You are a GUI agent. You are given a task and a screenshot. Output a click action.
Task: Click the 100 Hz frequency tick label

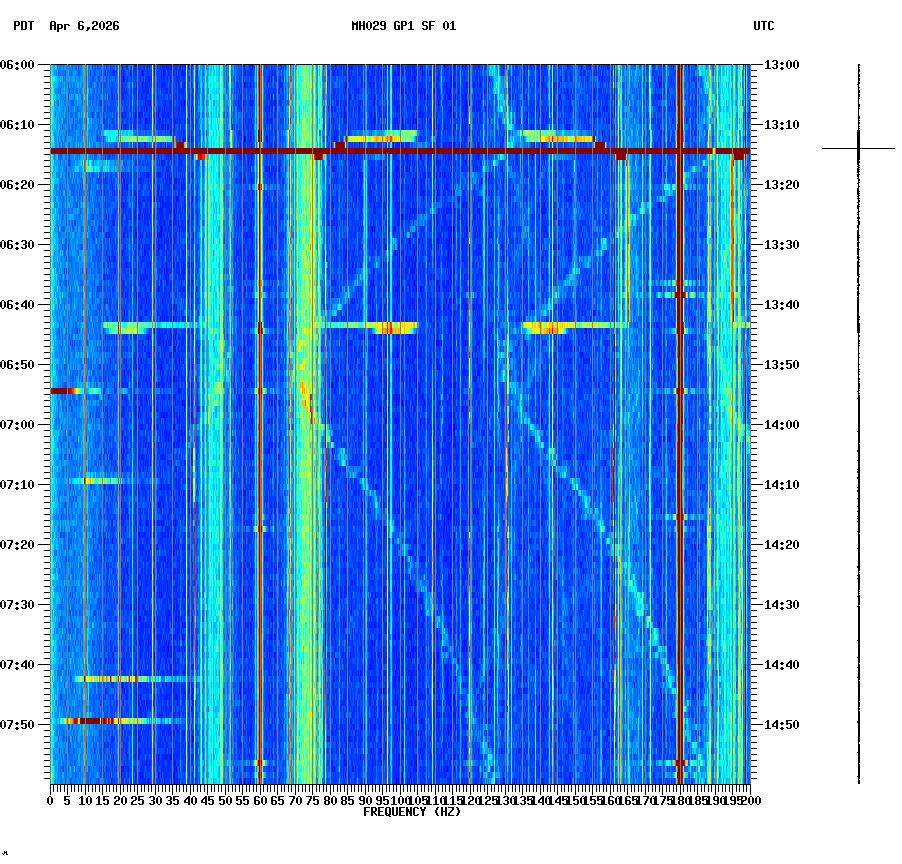[399, 800]
